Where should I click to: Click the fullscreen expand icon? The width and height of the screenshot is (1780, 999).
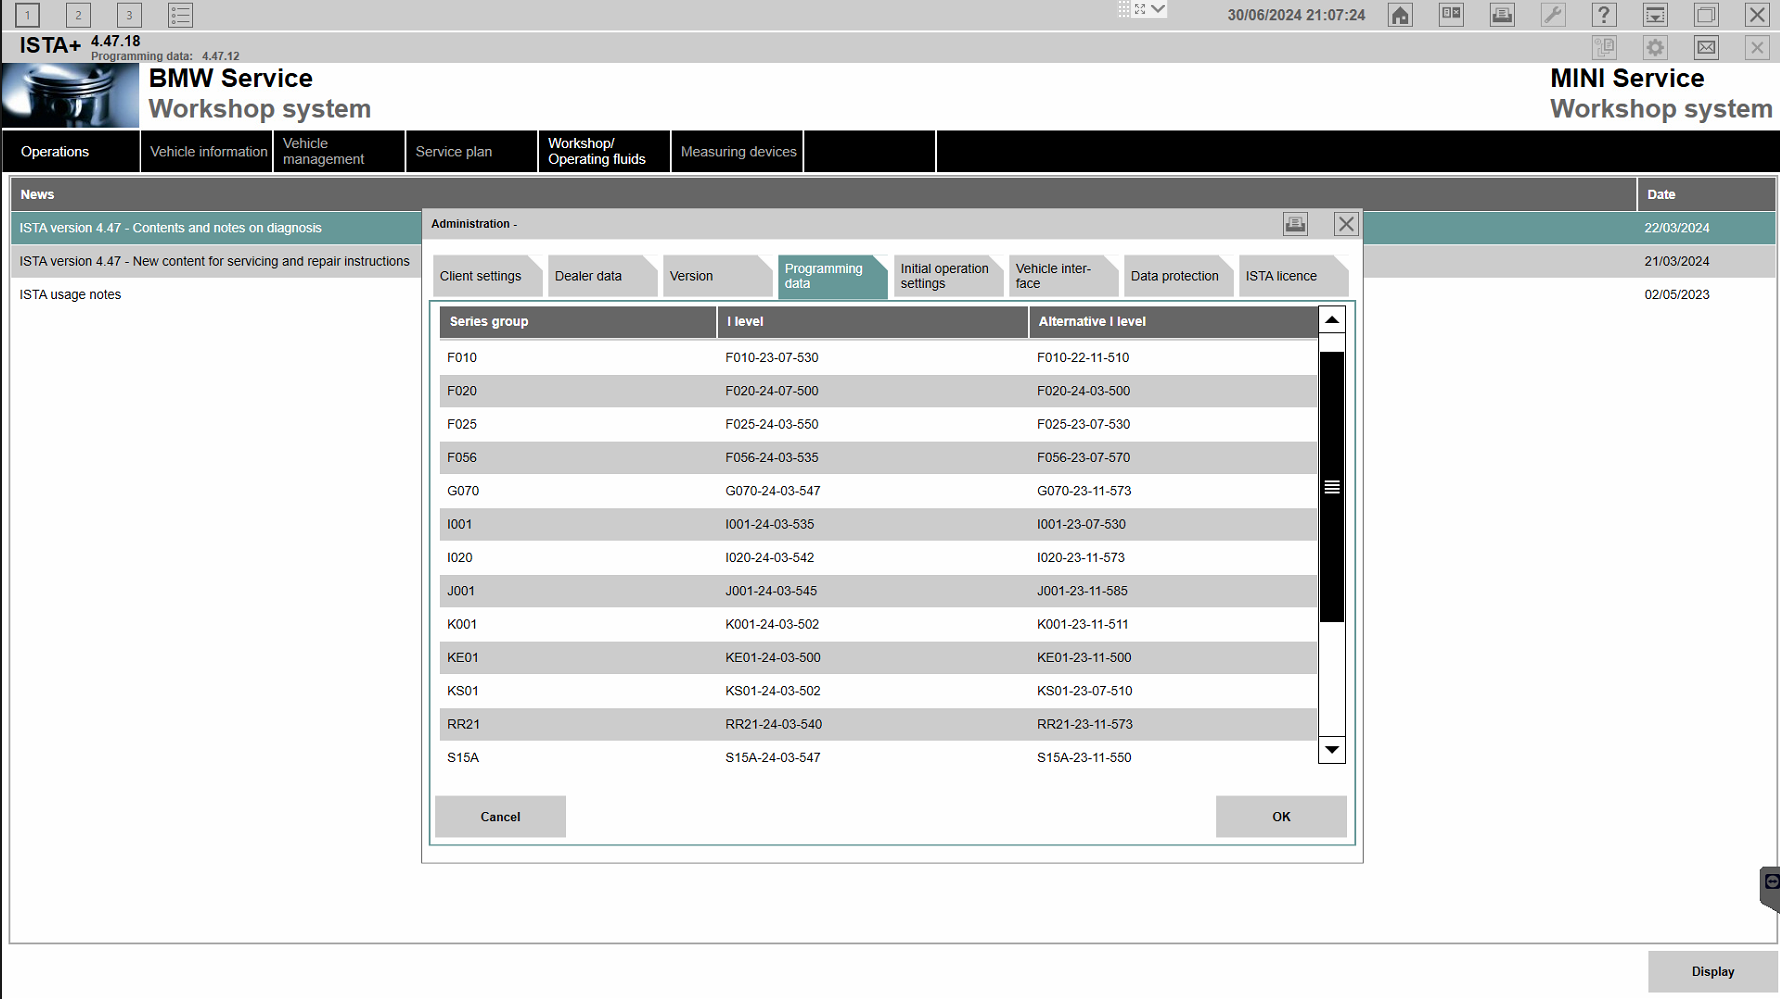coord(1140,9)
